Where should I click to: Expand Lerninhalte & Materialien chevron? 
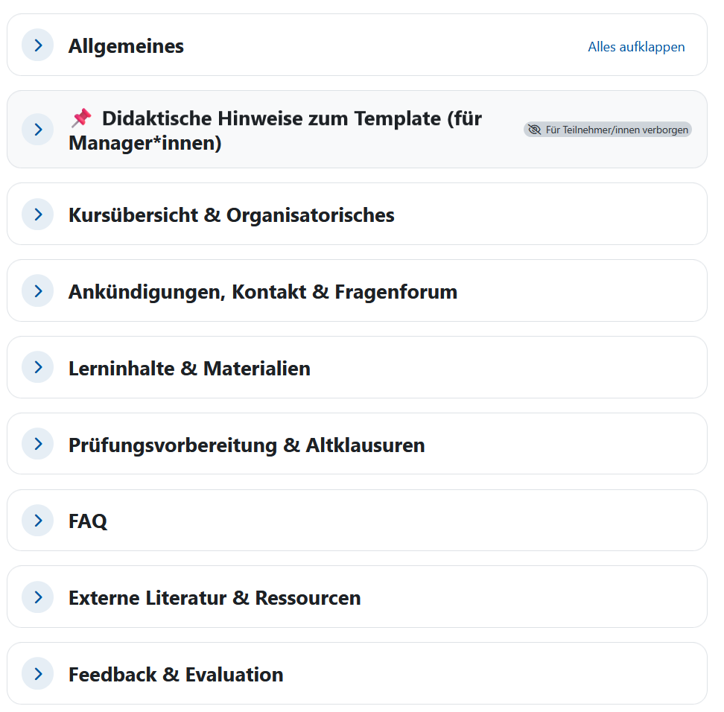point(37,368)
